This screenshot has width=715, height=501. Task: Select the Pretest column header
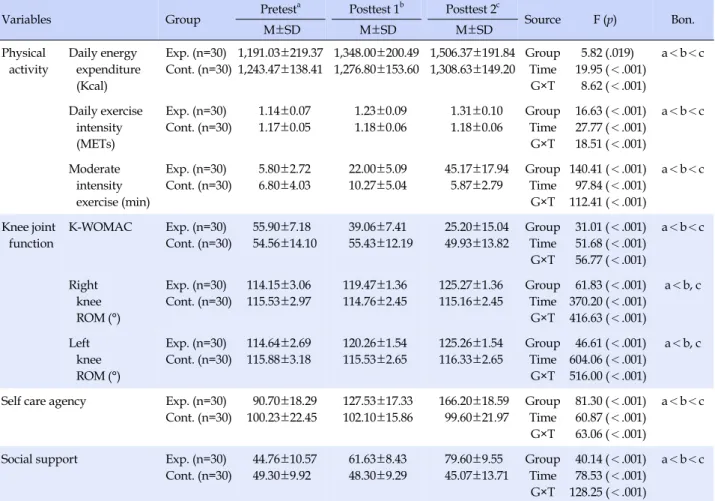pyautogui.click(x=280, y=9)
